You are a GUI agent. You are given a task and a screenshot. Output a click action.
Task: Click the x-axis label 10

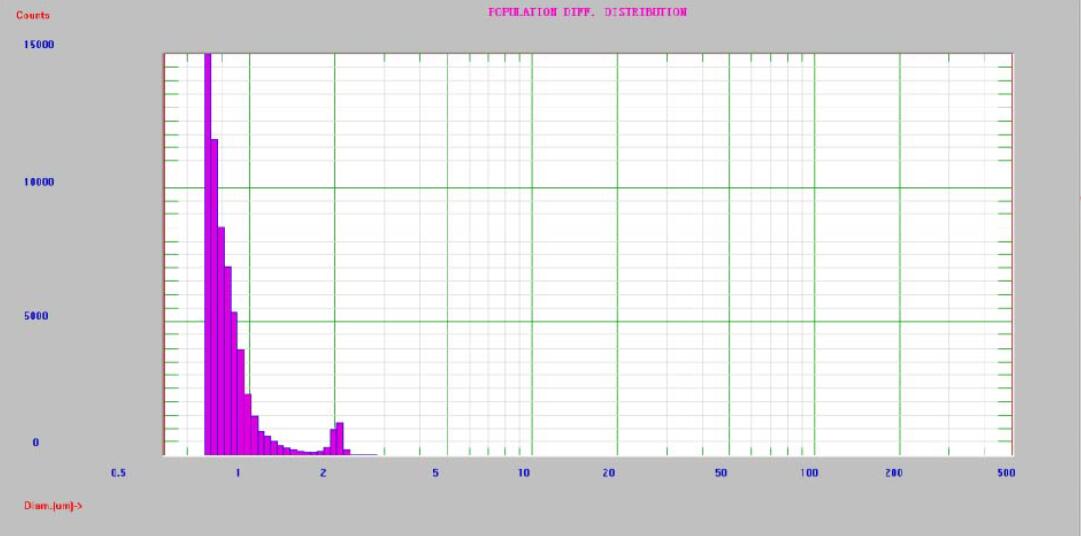click(x=523, y=472)
